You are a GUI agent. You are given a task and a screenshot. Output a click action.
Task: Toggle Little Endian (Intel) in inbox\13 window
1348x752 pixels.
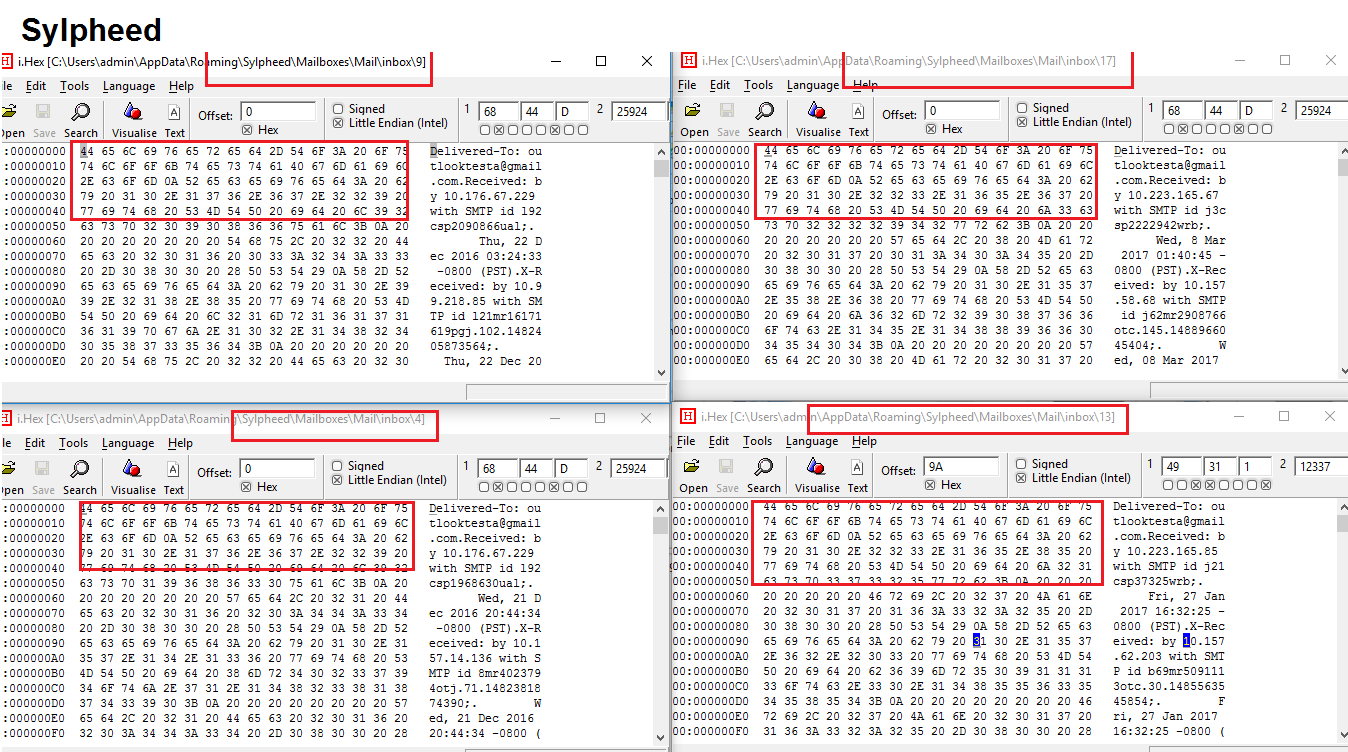(x=1022, y=477)
